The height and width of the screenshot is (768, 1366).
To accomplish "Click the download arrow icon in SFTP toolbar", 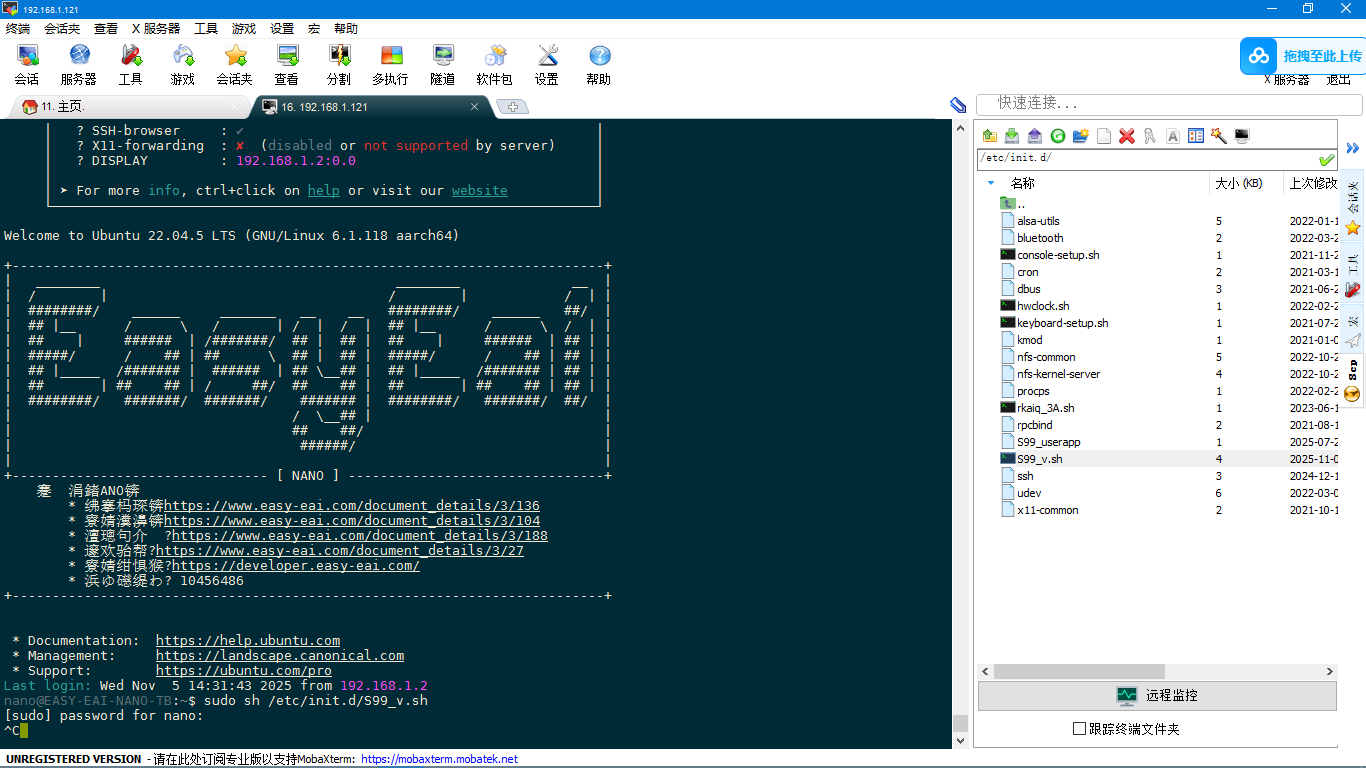I will (1012, 136).
